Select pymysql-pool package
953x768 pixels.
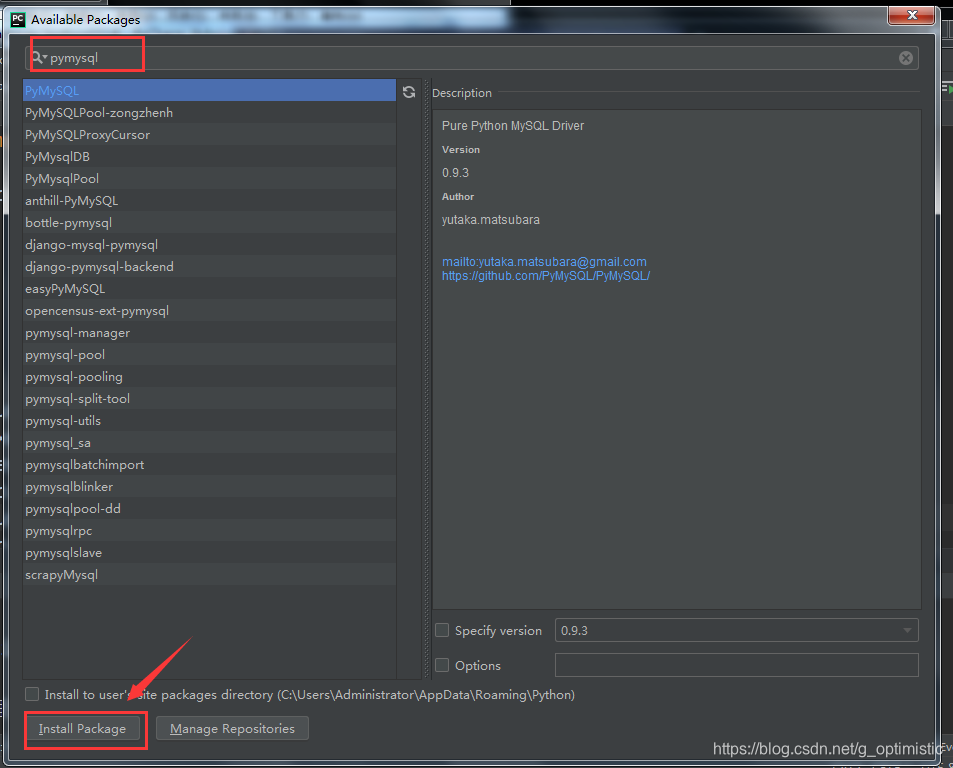(210, 355)
